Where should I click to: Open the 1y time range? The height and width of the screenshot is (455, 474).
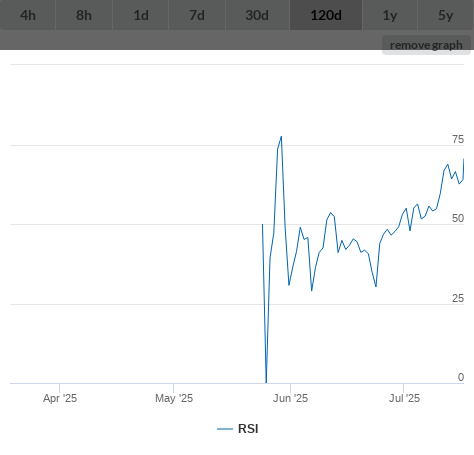coord(390,15)
